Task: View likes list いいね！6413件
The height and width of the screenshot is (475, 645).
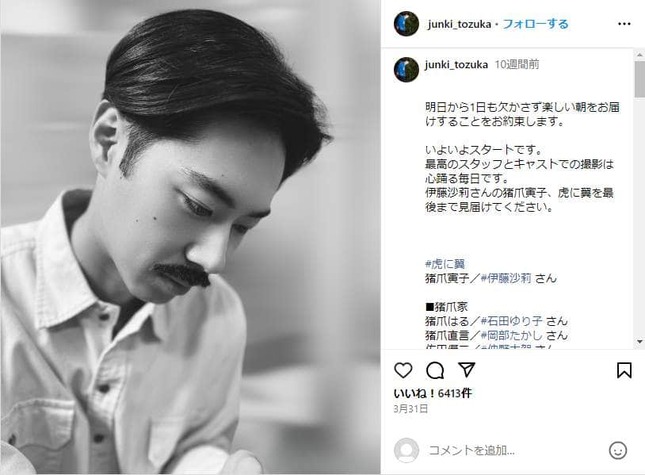Action: [x=432, y=394]
